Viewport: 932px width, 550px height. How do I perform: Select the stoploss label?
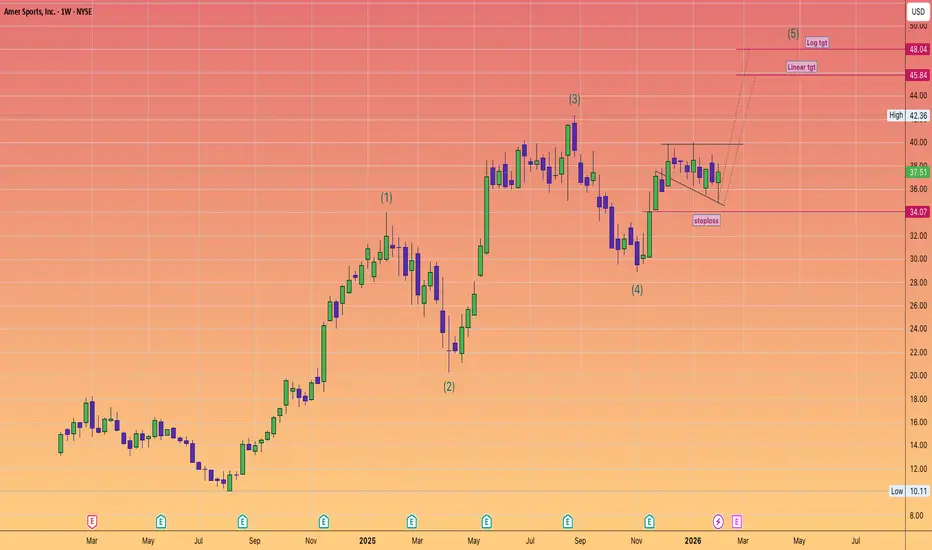[x=706, y=221]
